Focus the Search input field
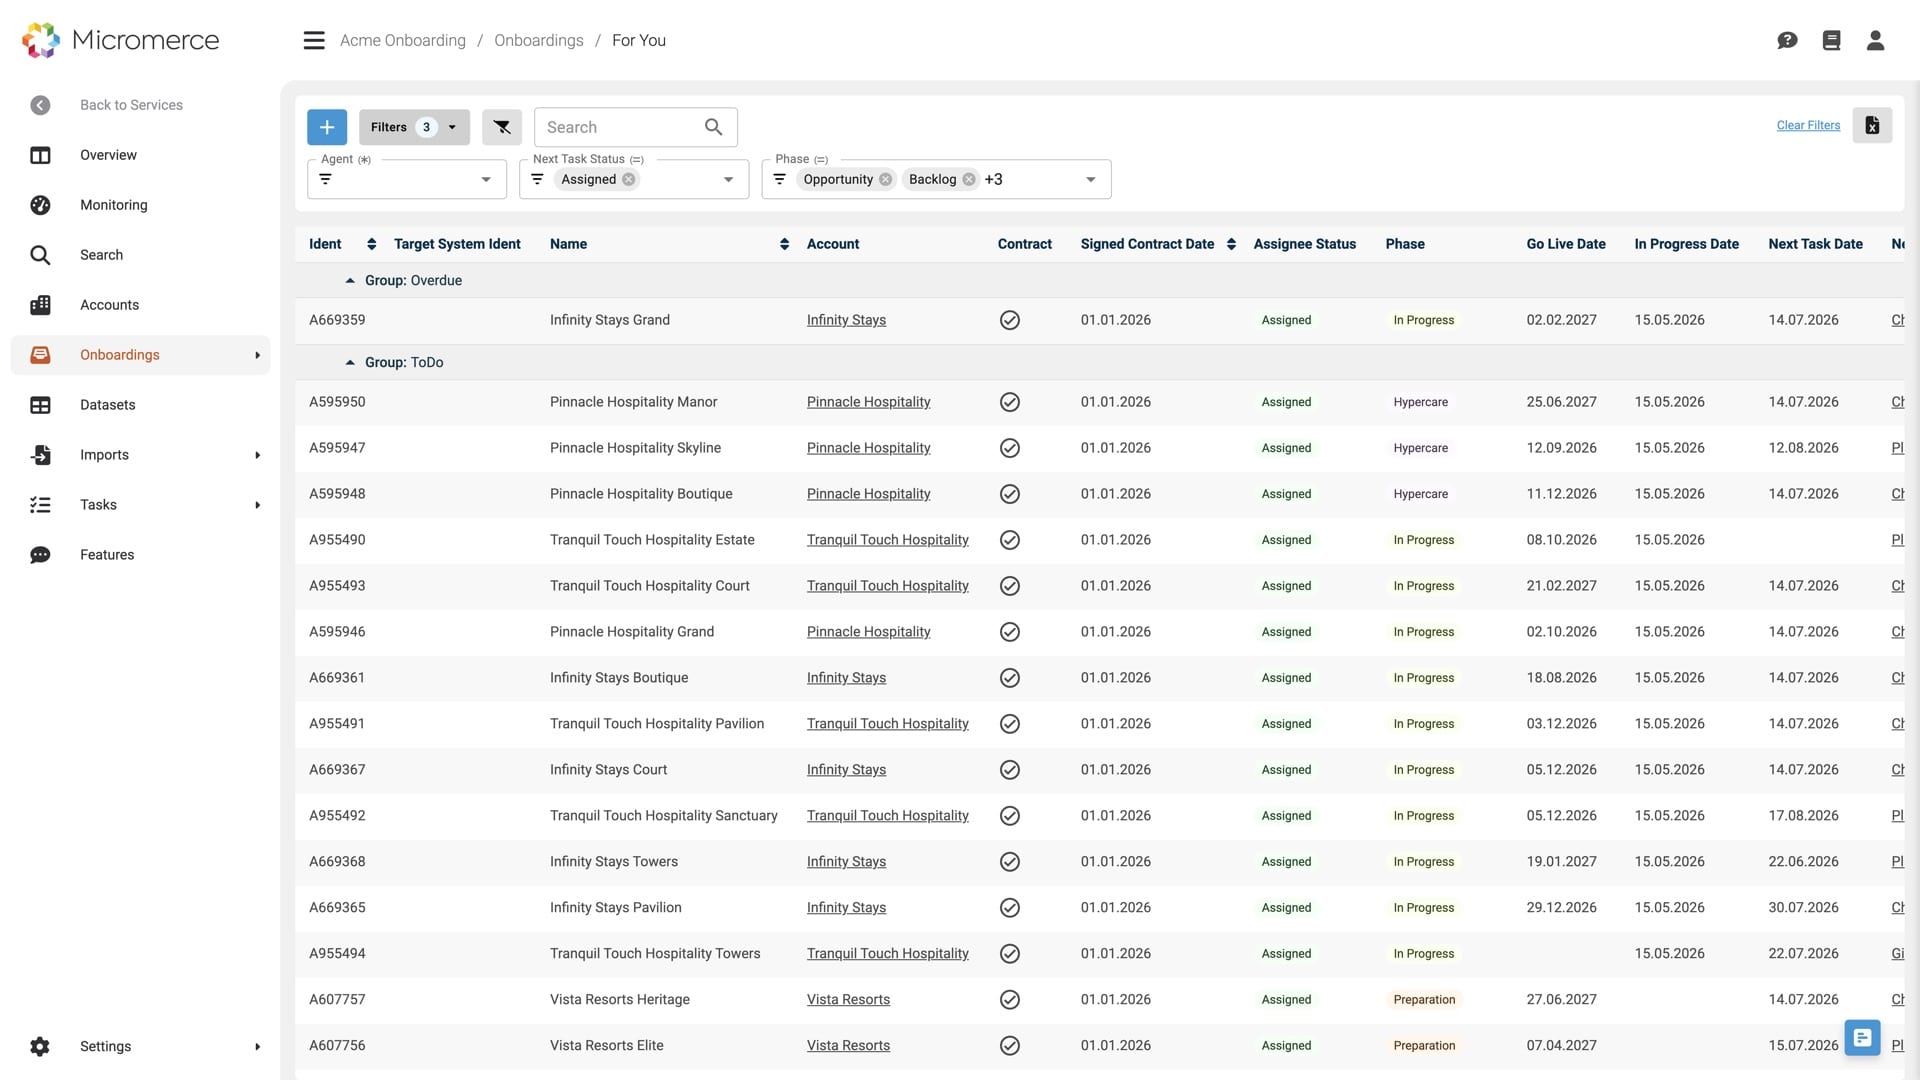1920x1080 pixels. click(620, 127)
